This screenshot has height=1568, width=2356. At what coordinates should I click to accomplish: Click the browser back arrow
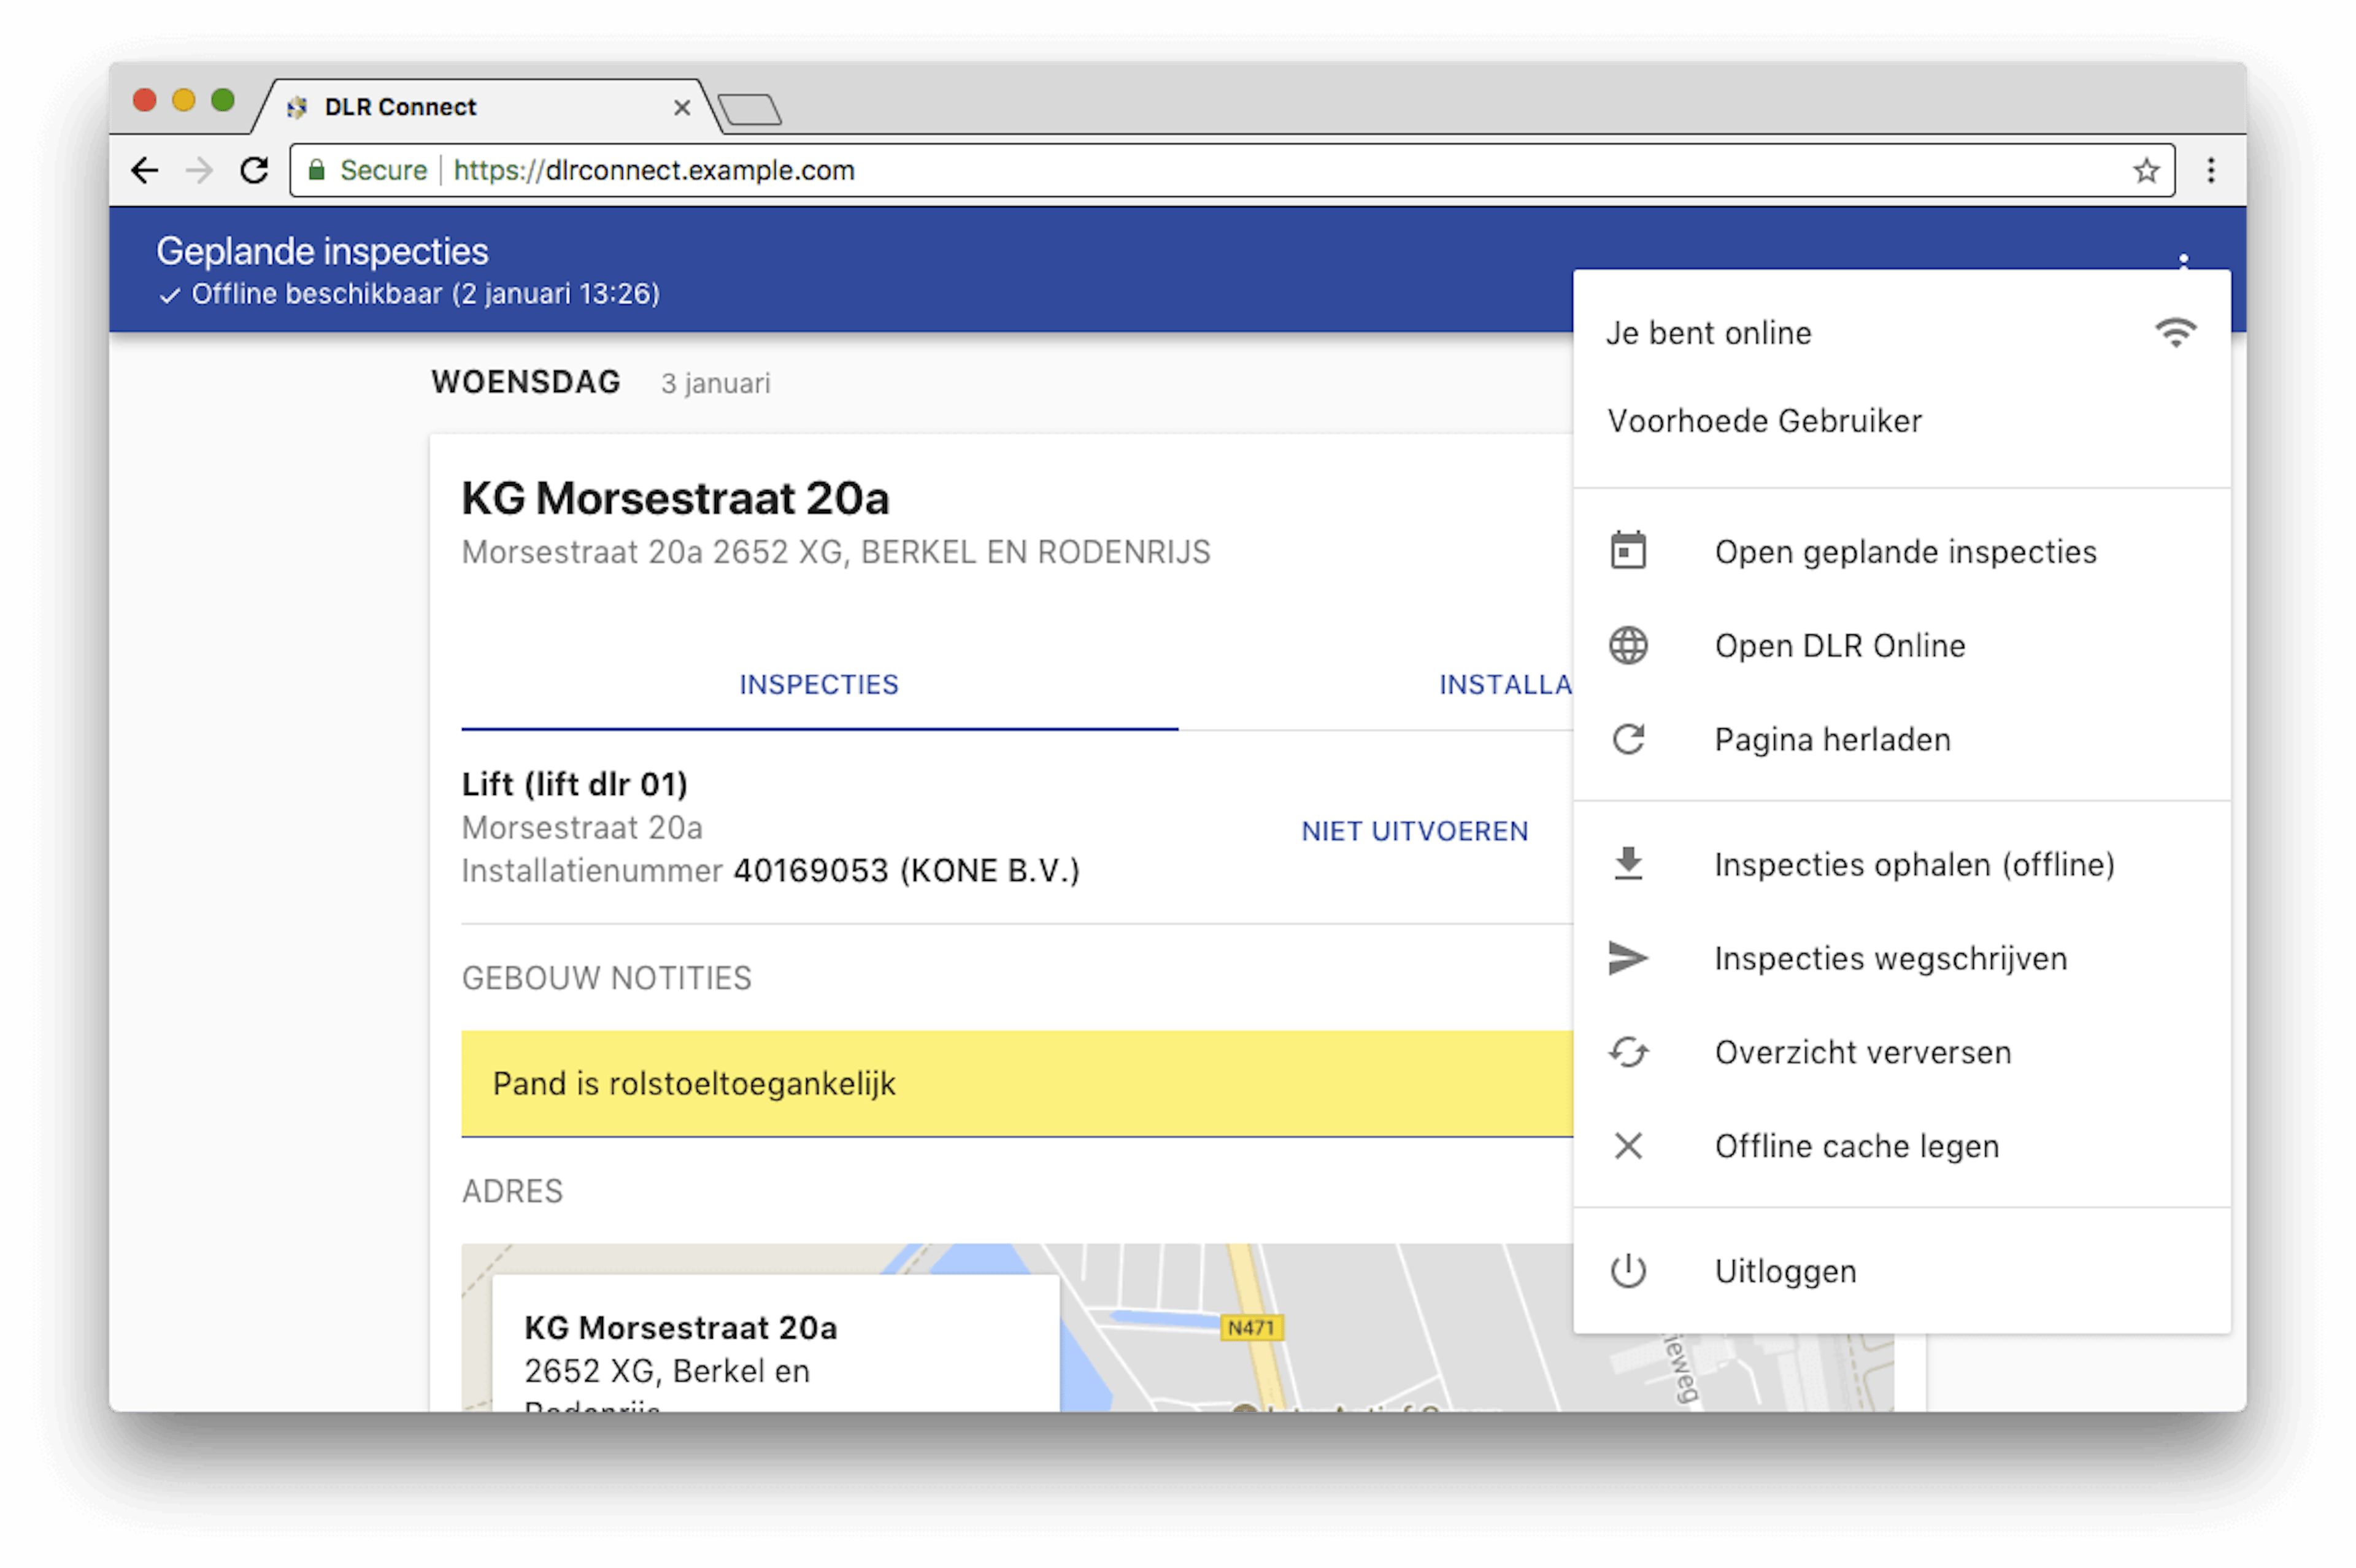145,170
